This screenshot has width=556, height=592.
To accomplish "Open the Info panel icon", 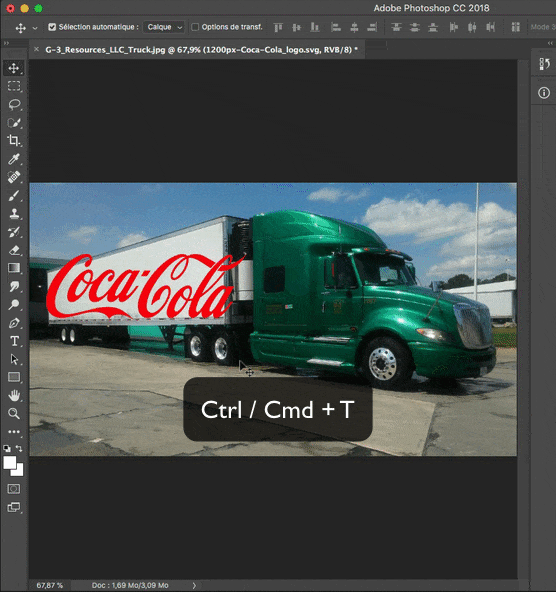I will coord(544,93).
